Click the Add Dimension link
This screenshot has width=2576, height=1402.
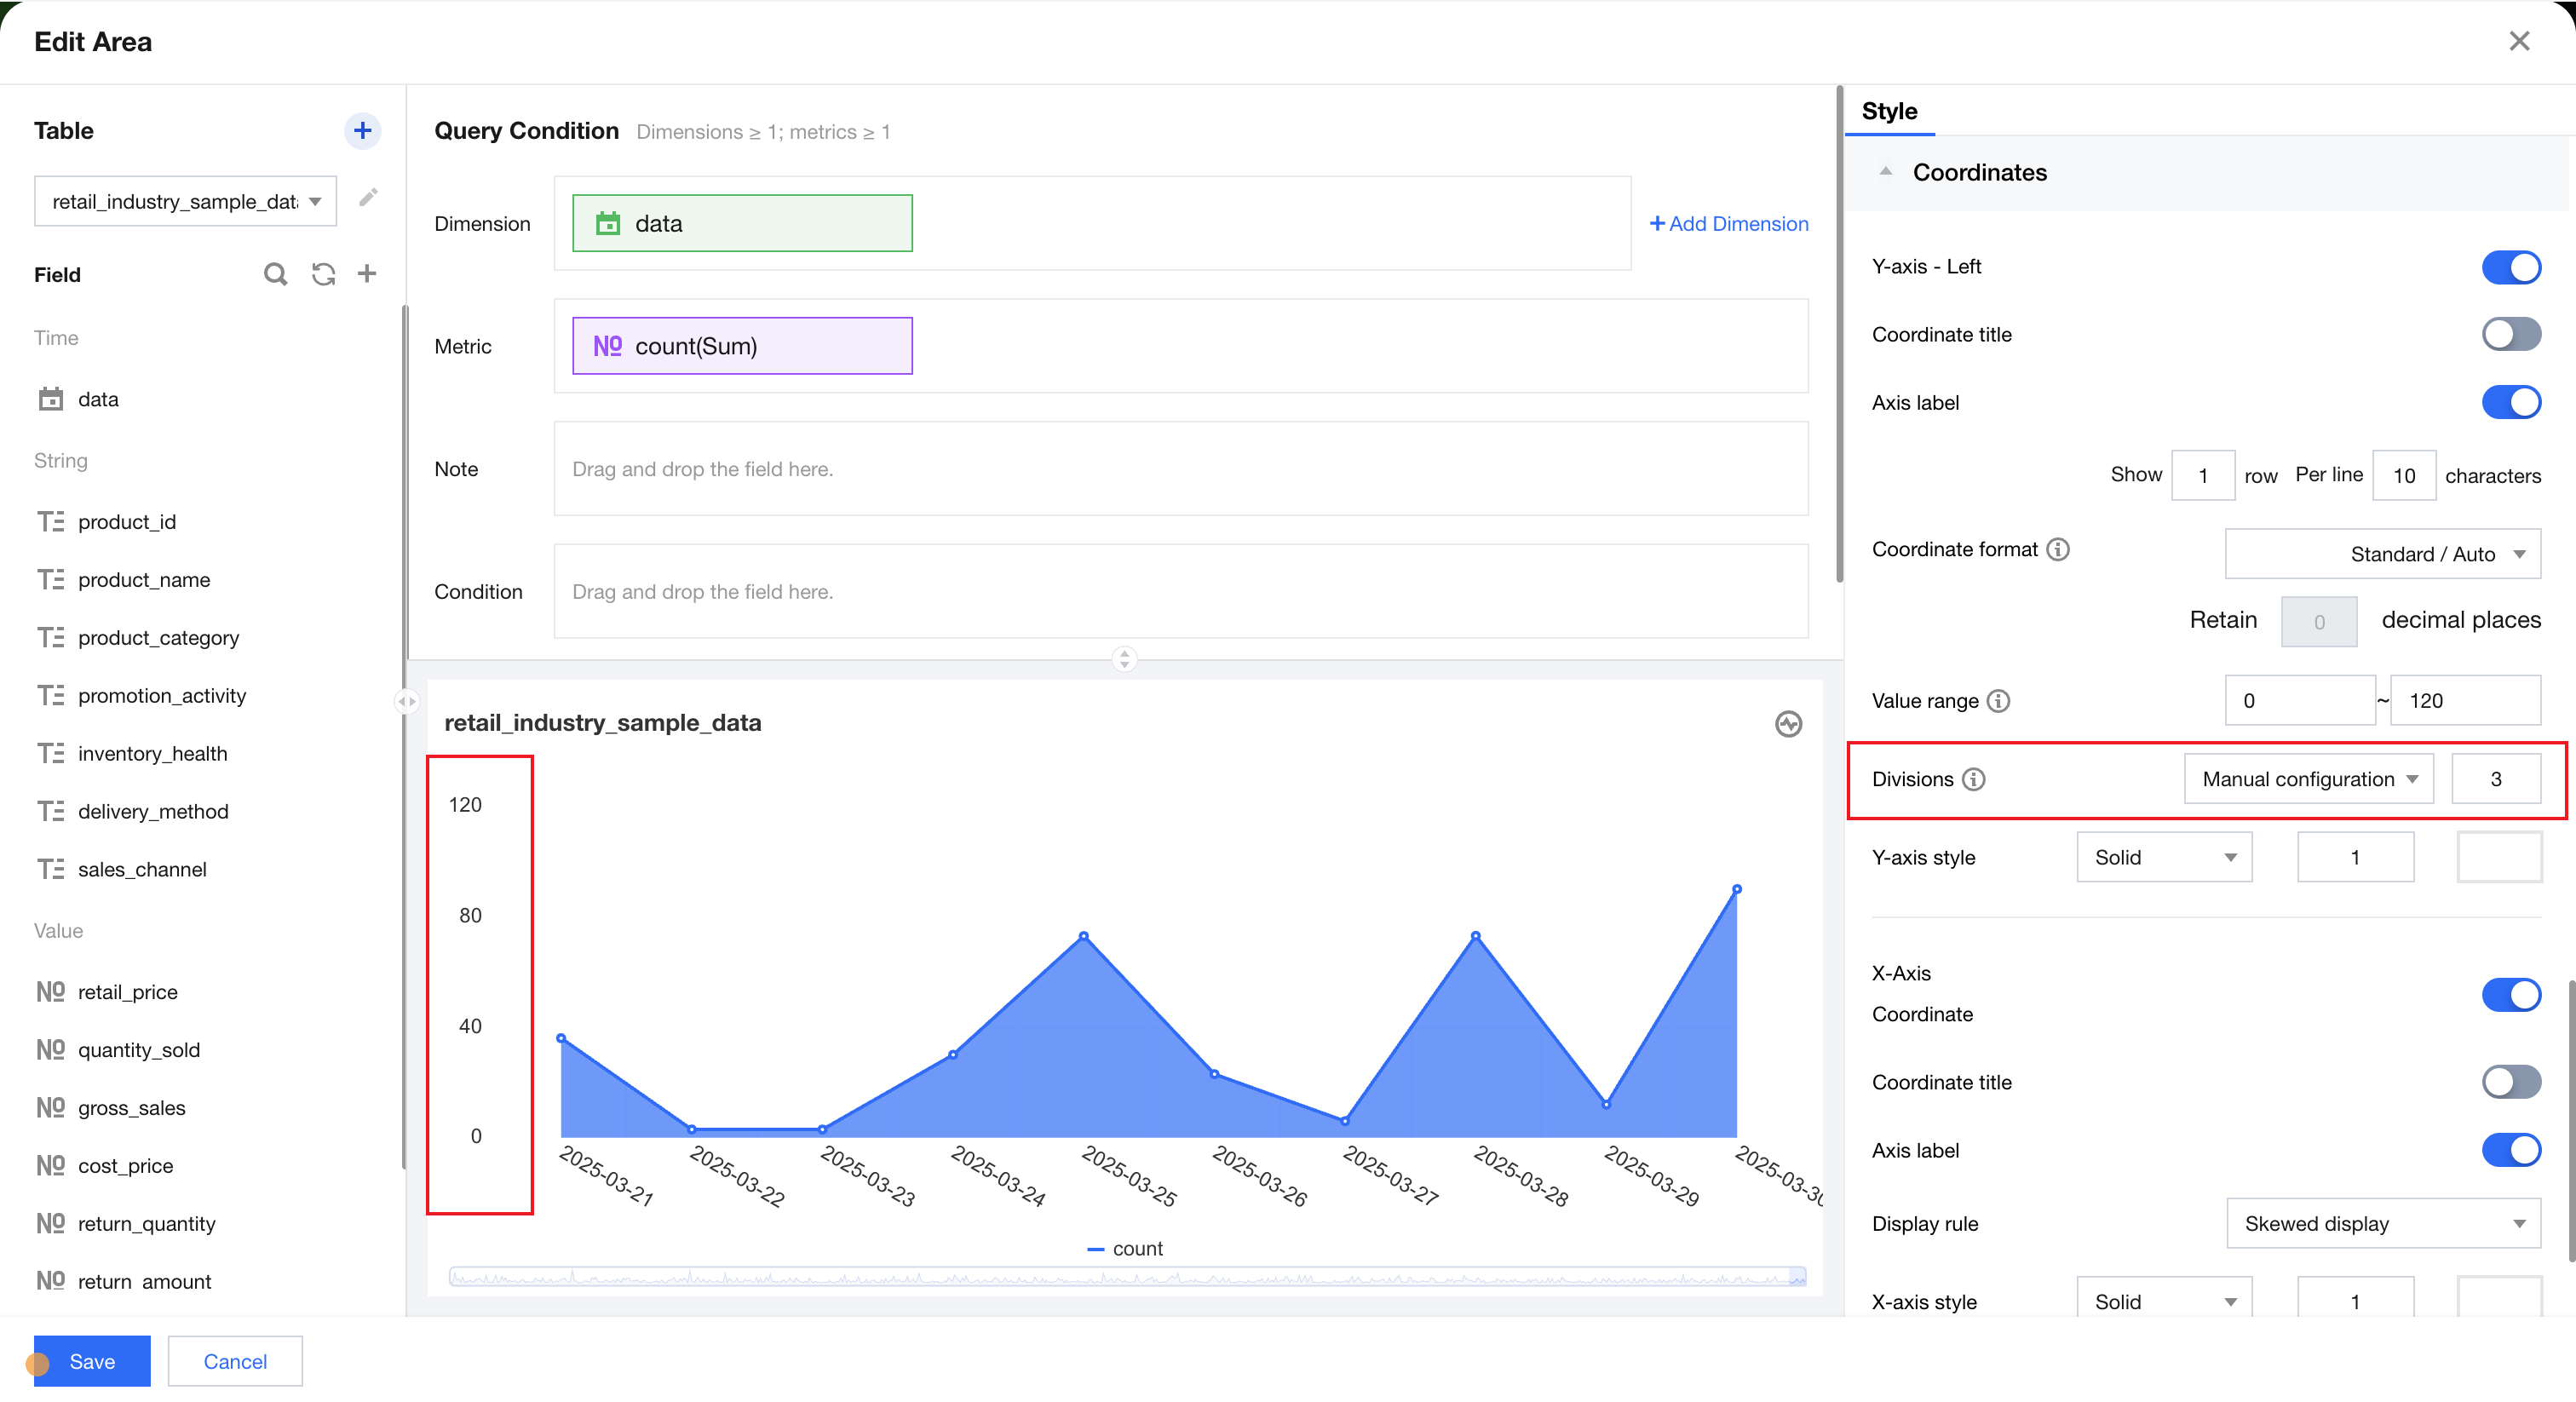pyautogui.click(x=1729, y=224)
